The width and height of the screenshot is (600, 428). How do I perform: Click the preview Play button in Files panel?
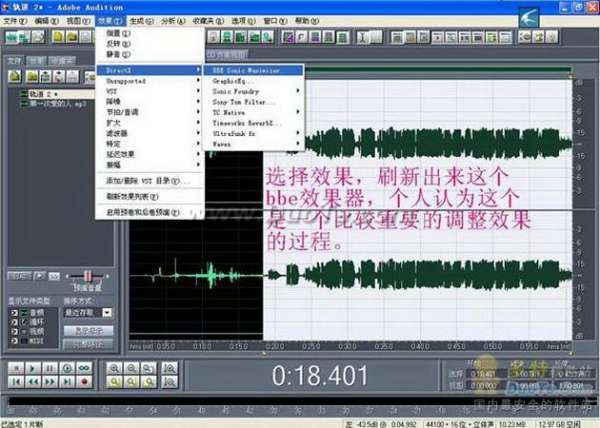point(39,276)
